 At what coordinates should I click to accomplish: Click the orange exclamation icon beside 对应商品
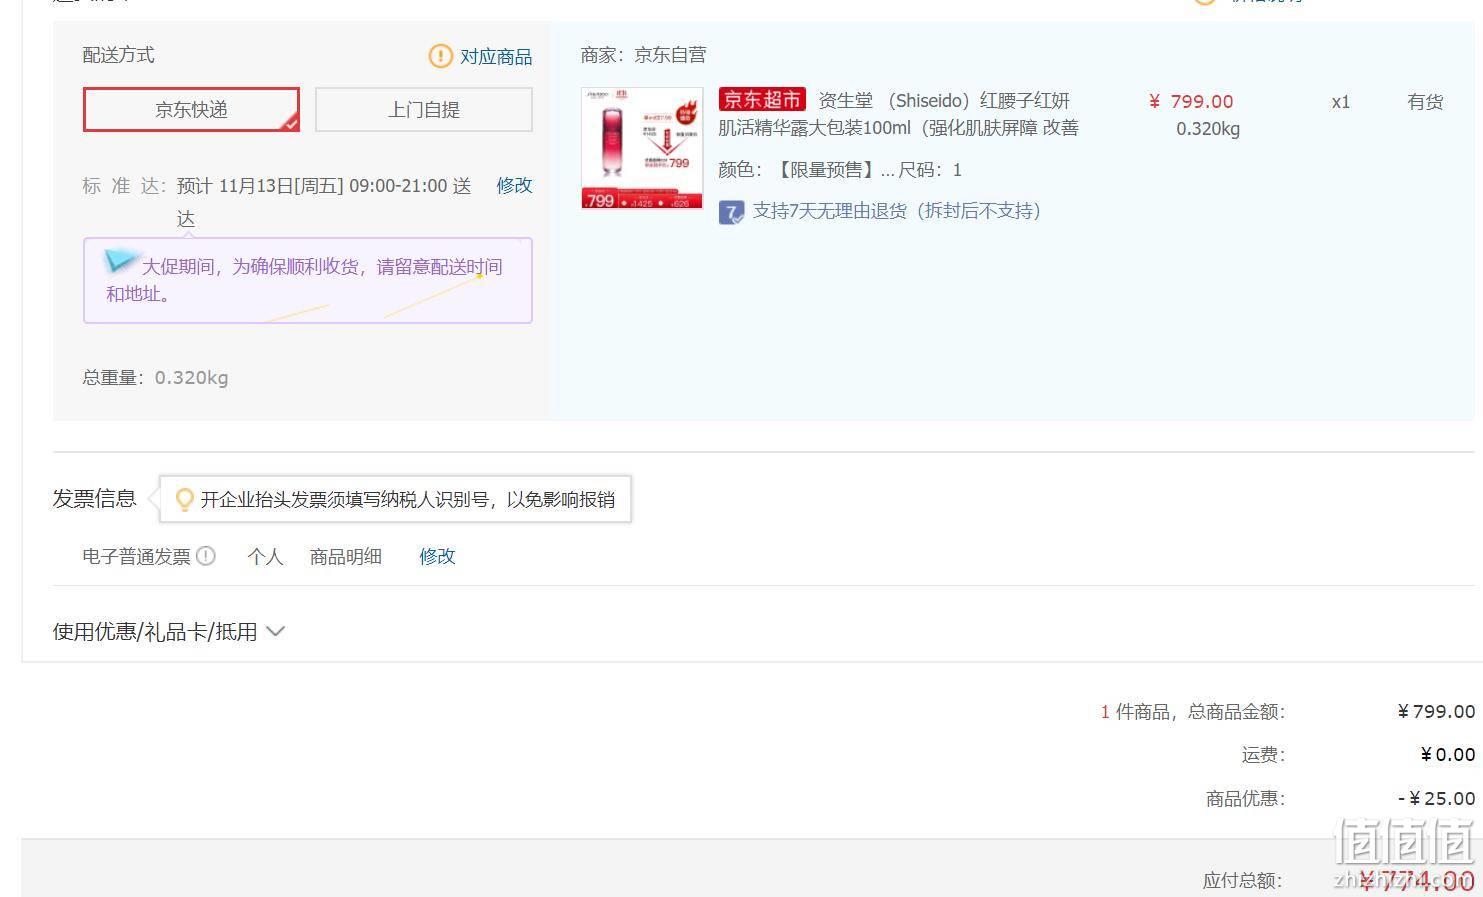440,56
